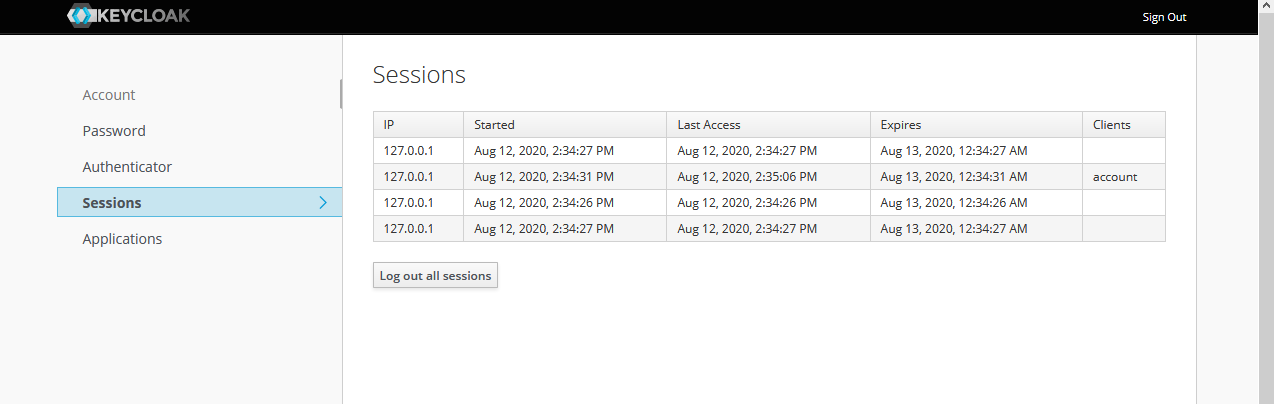1274x404 pixels.
Task: Click the Started column header
Action: click(494, 125)
